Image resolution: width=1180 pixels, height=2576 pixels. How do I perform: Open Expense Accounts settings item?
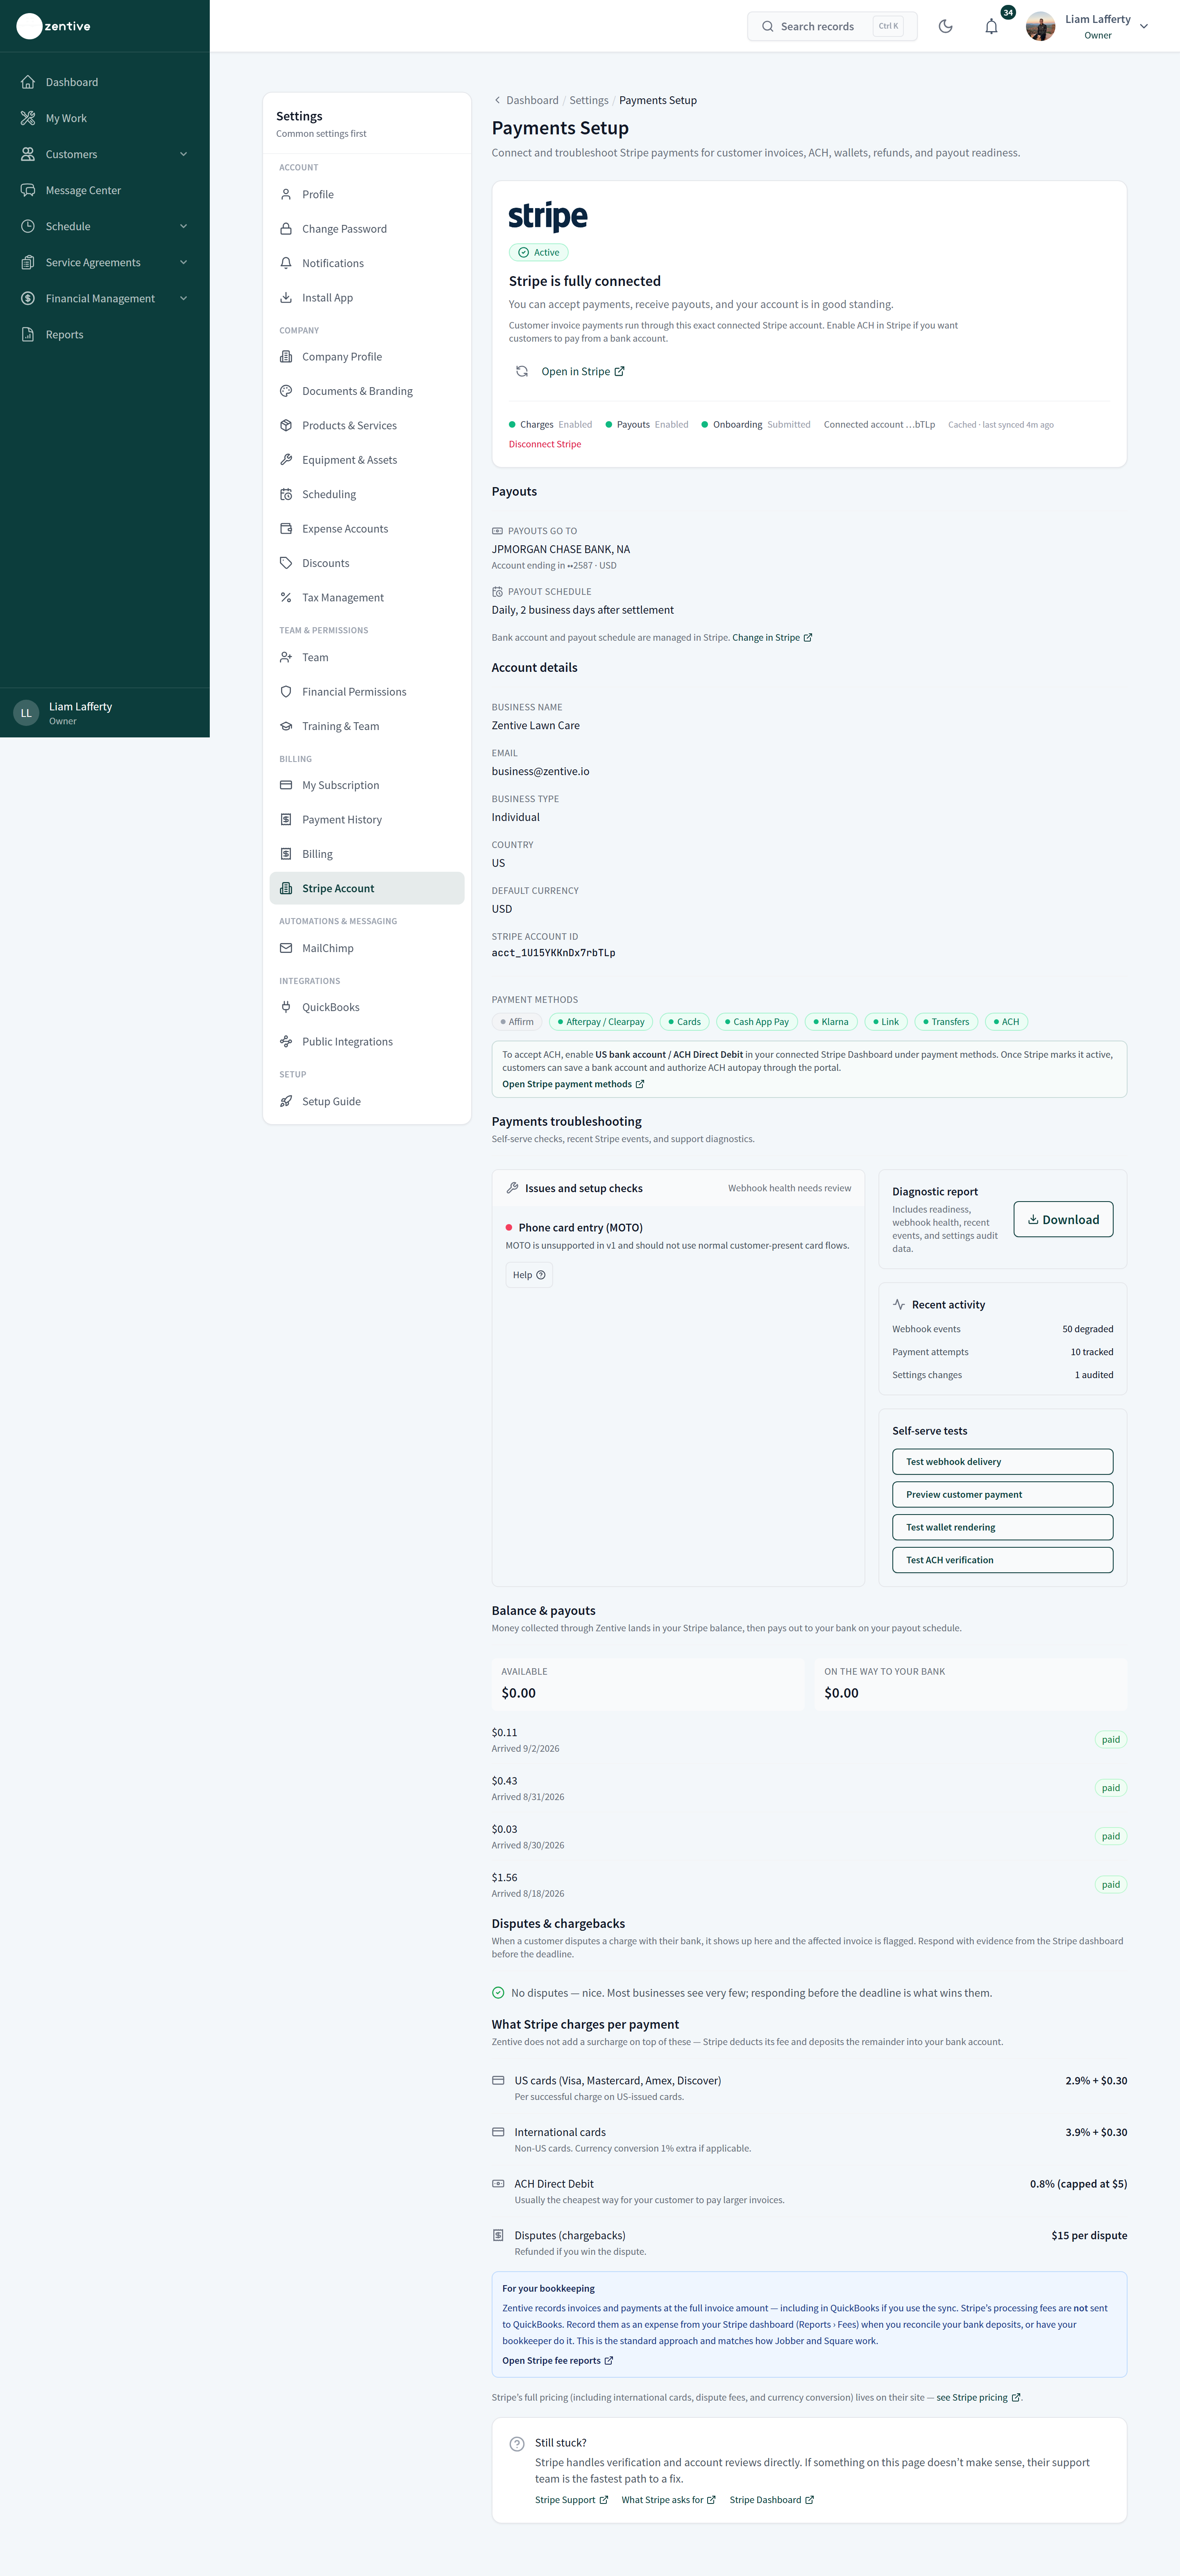pyautogui.click(x=367, y=529)
